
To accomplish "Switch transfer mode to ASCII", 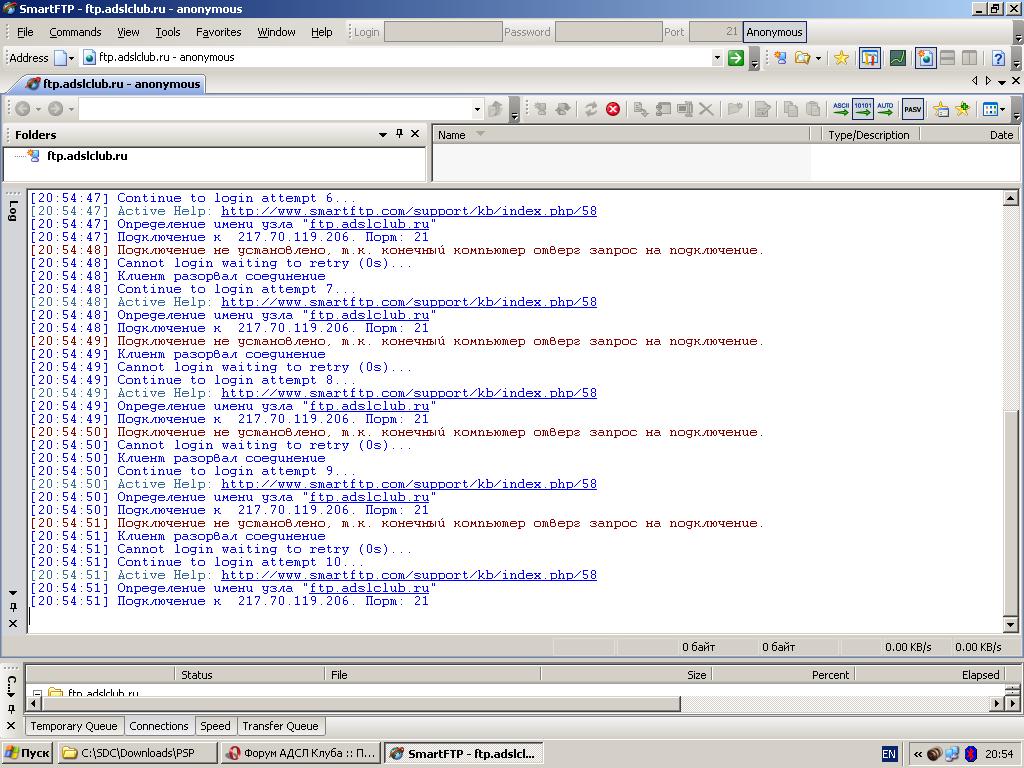I will (841, 109).
